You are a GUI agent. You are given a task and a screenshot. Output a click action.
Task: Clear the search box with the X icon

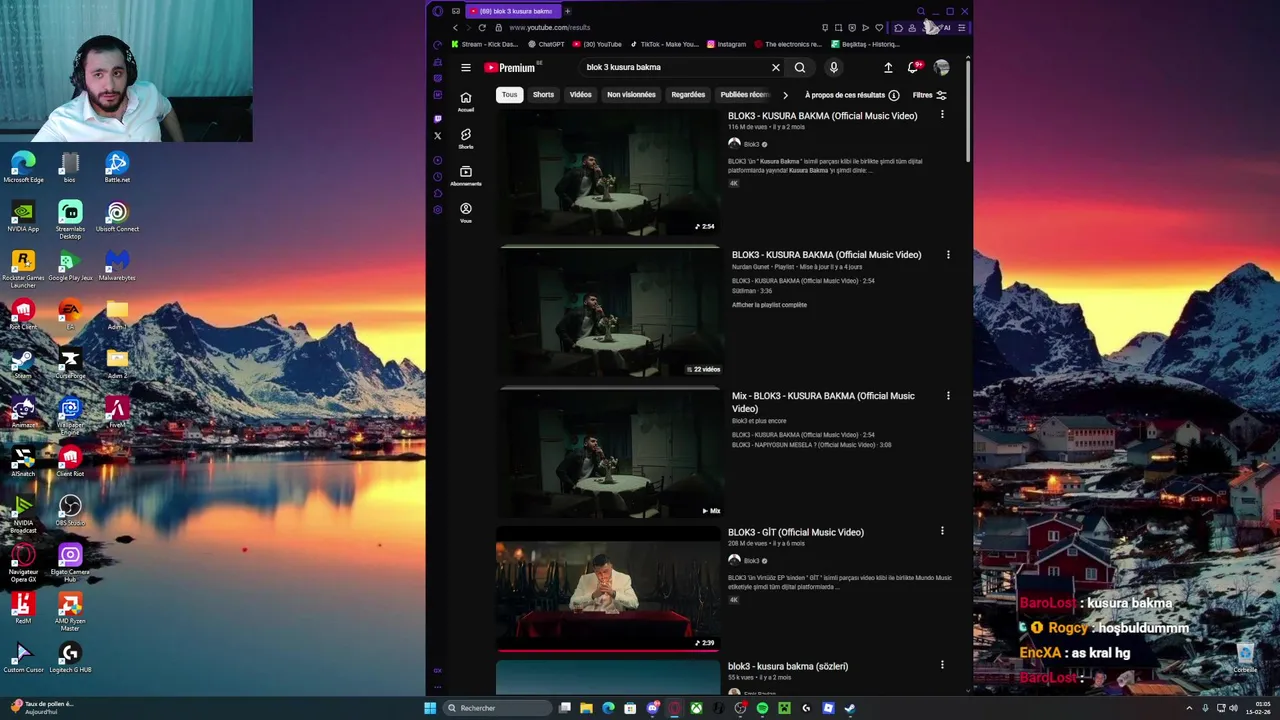pos(775,68)
